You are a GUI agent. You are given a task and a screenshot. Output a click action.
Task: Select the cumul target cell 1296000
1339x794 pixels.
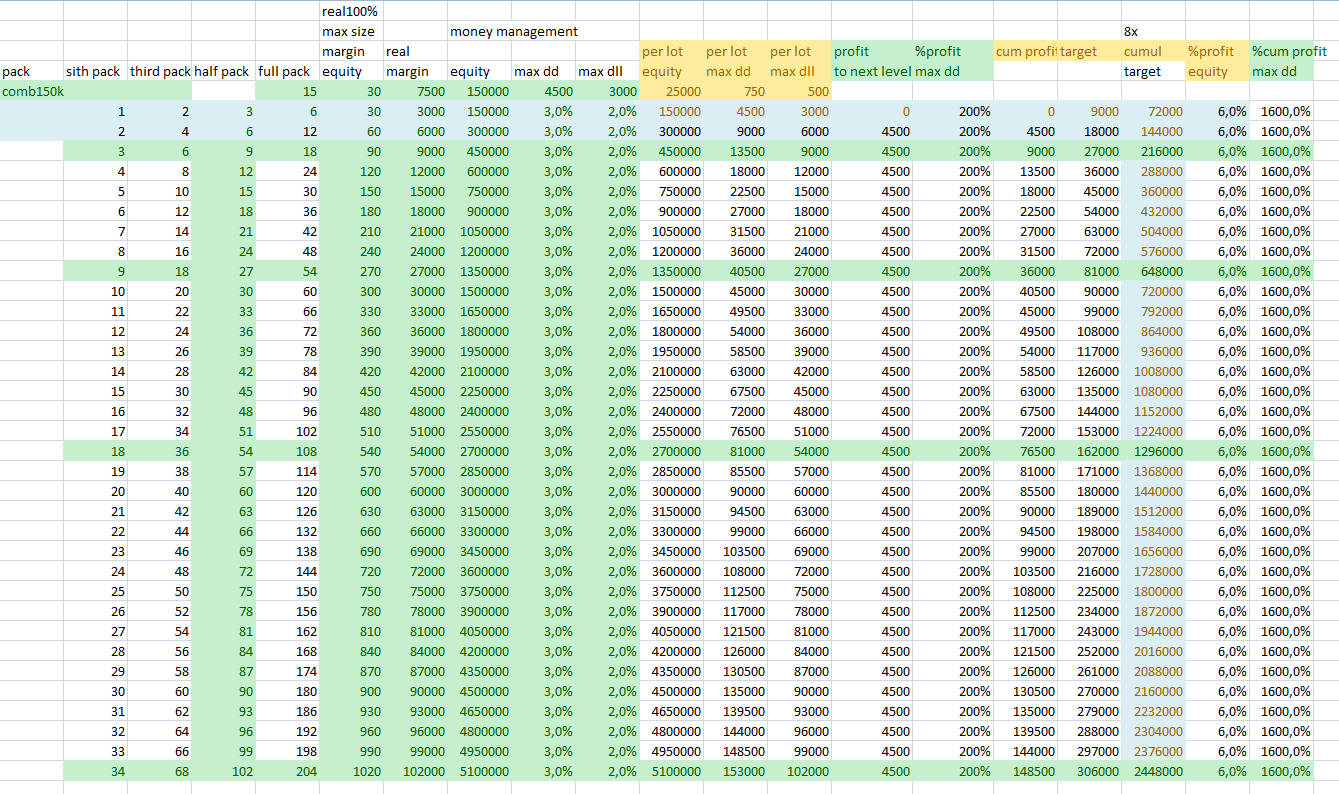pyautogui.click(x=1153, y=451)
